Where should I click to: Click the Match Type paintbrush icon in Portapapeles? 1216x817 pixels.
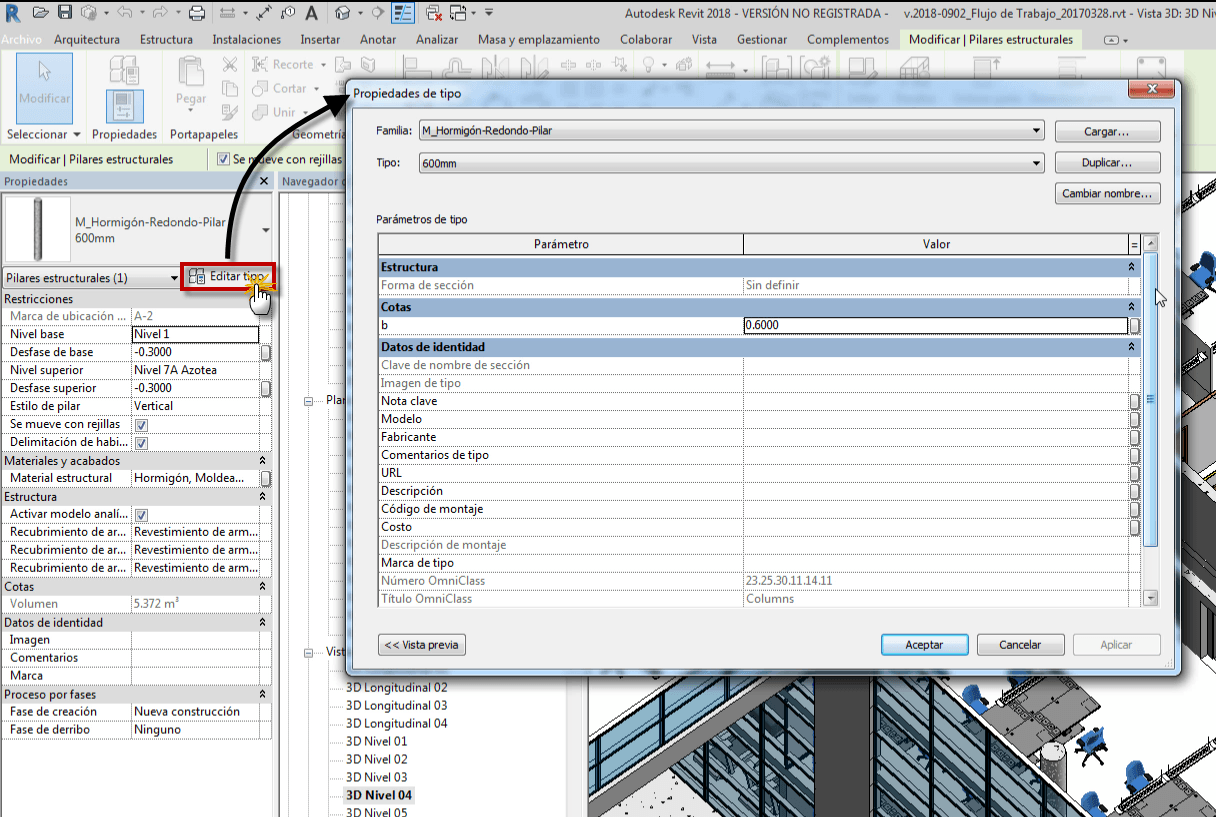point(230,113)
